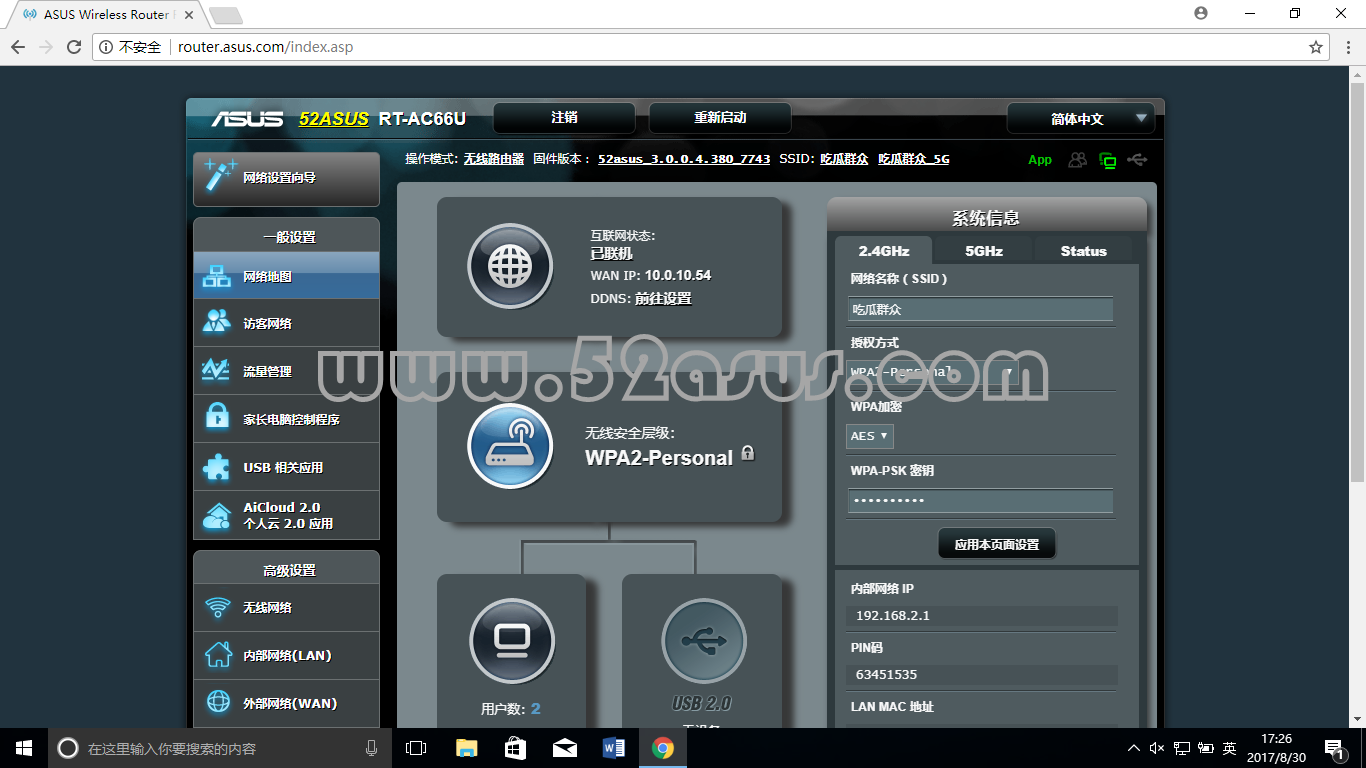Open USB 相关应用 menu item

[x=286, y=467]
